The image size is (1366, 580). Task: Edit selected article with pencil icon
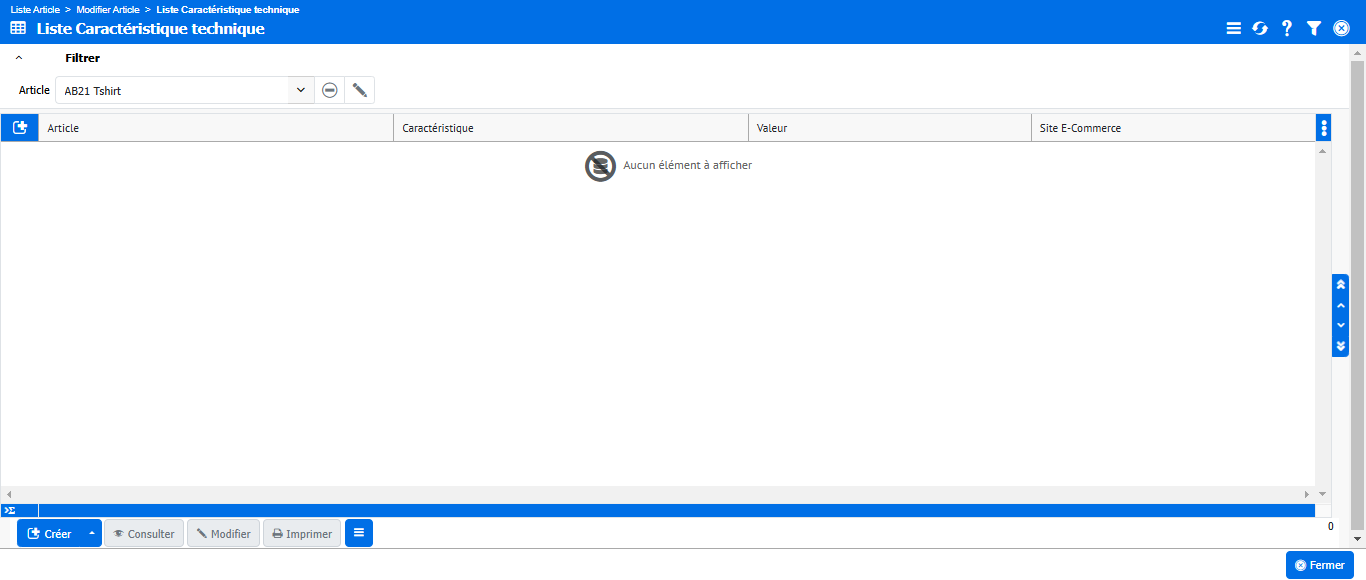[x=359, y=90]
